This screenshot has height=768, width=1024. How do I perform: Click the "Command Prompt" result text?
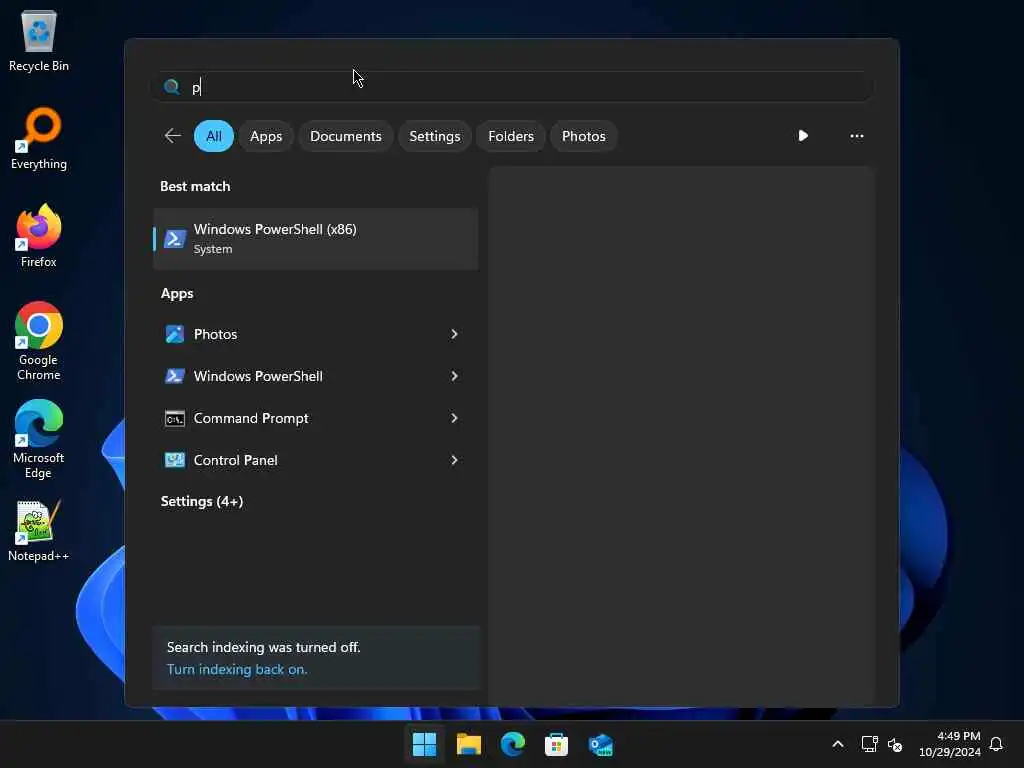coord(251,418)
